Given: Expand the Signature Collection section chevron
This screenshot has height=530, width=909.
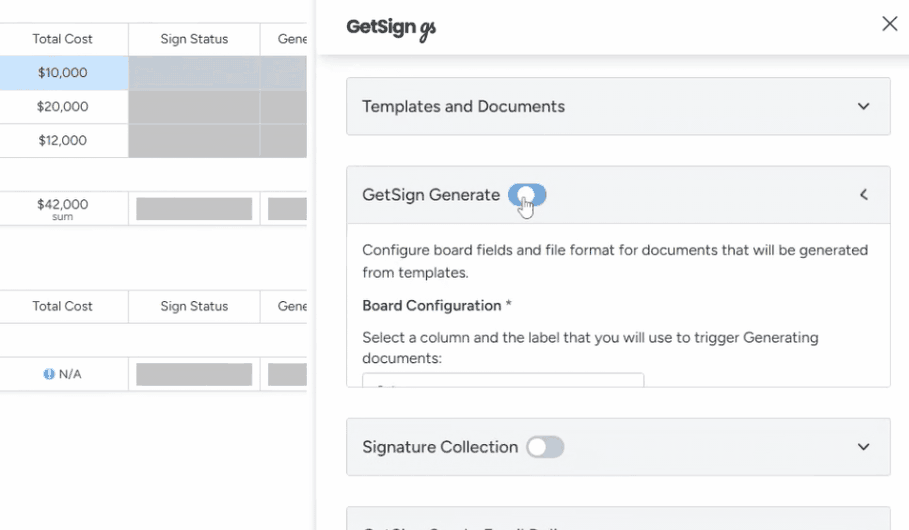Looking at the screenshot, I should [x=863, y=447].
